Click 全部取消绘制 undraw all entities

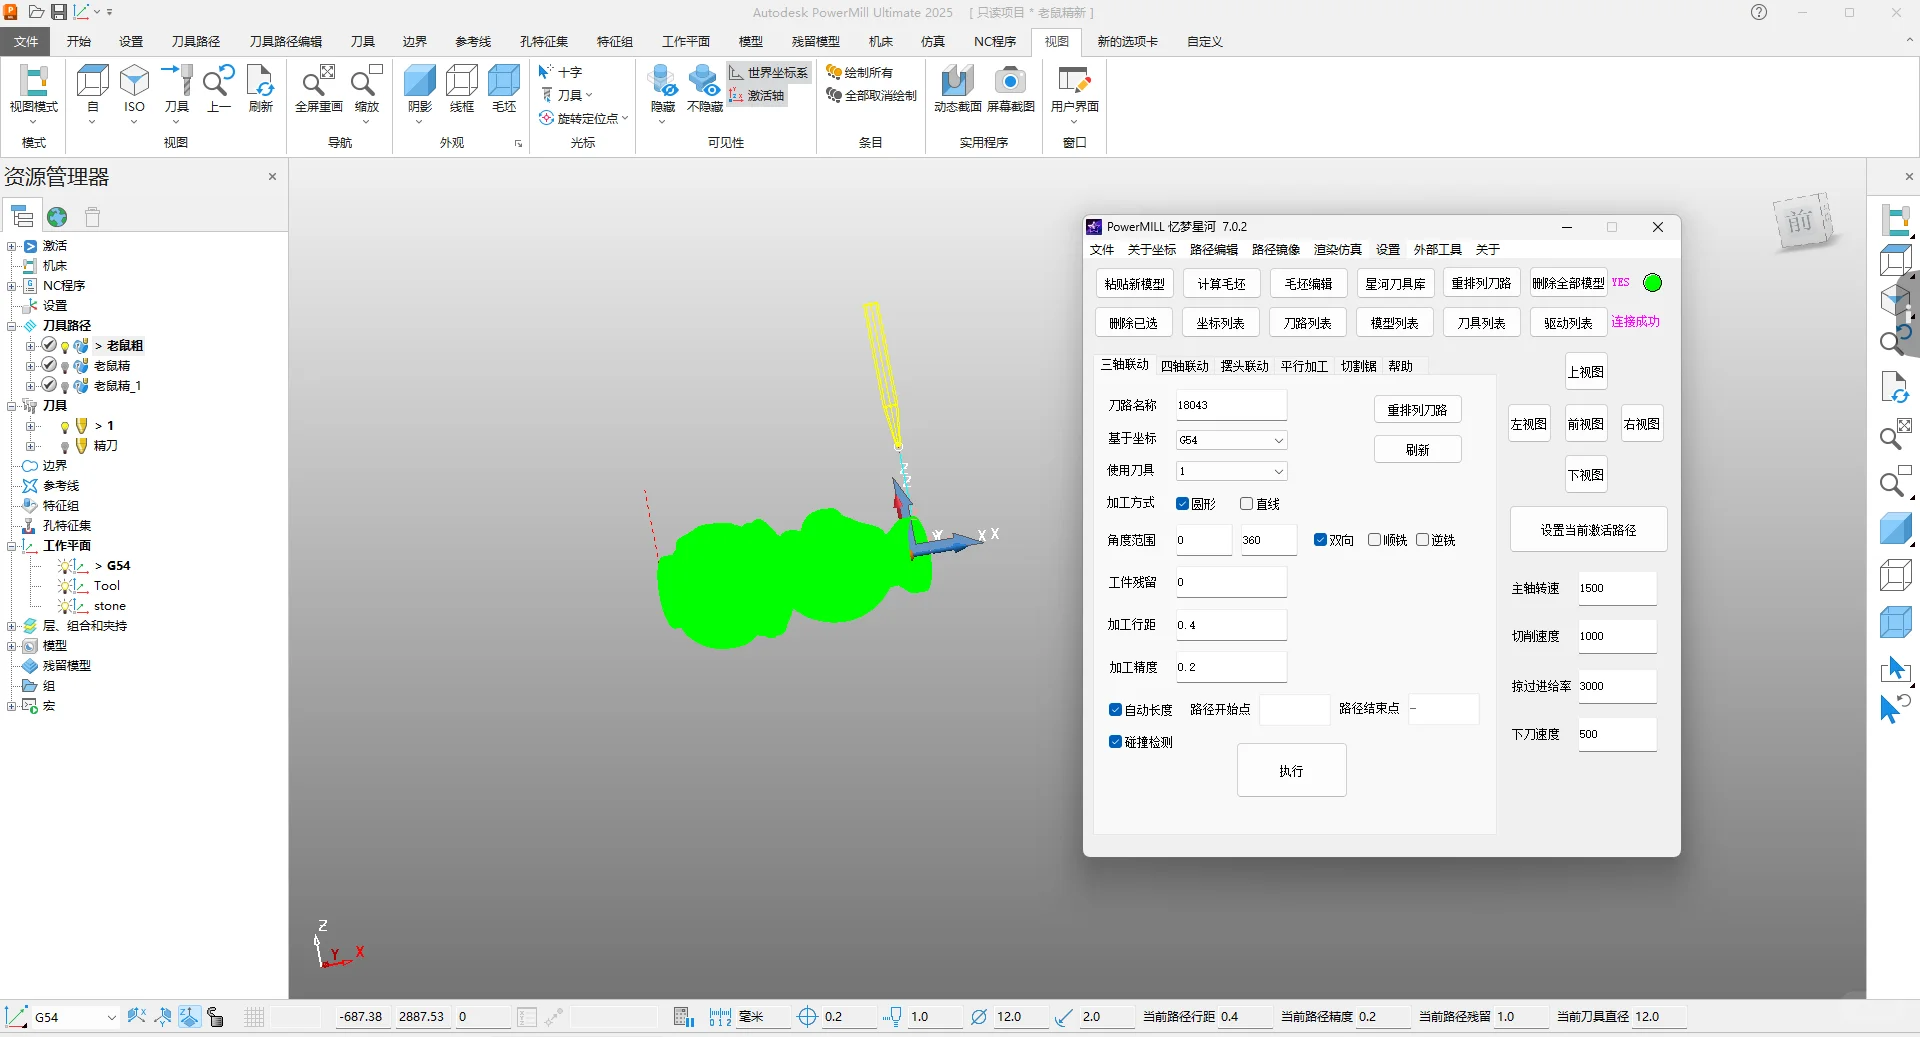(x=871, y=95)
